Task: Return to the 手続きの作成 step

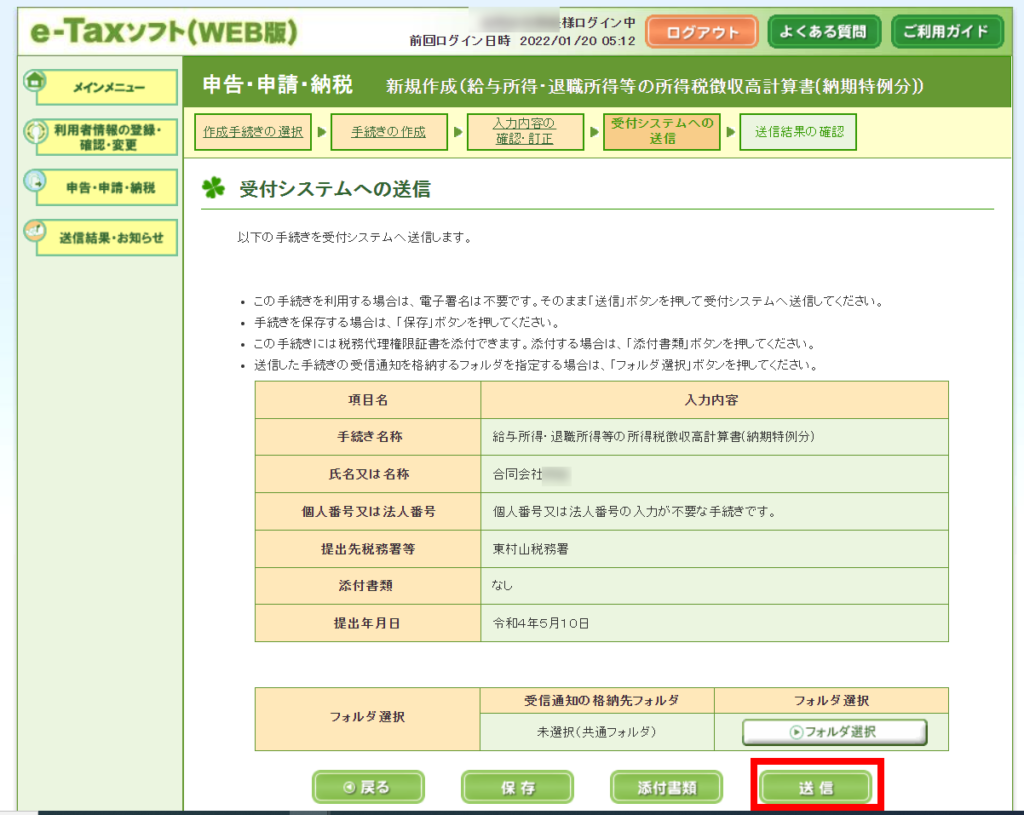Action: (388, 132)
